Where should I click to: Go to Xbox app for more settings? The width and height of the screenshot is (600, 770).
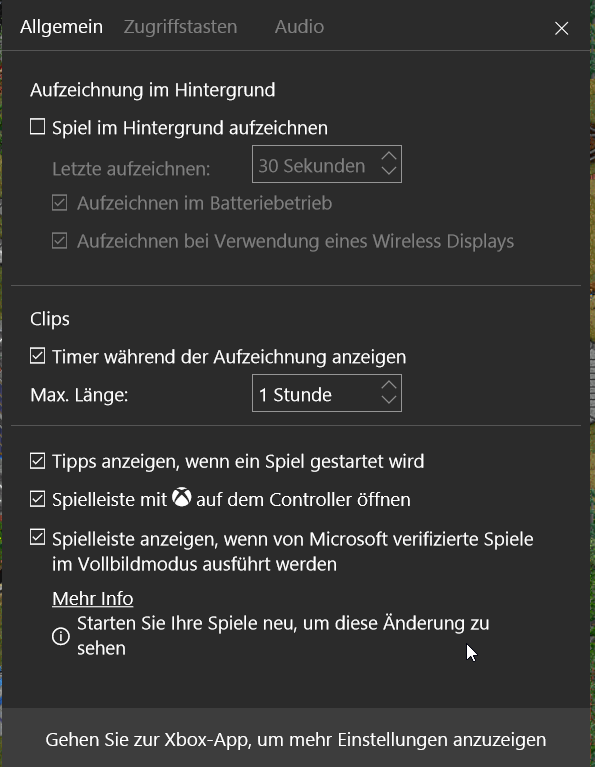tap(296, 740)
